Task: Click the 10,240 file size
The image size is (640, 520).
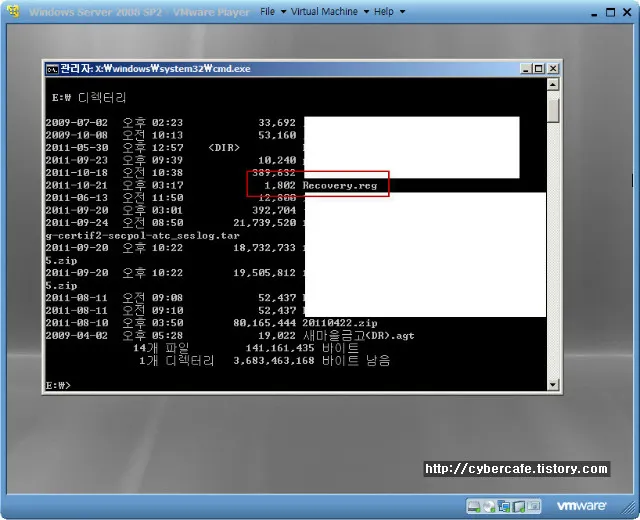Action: [277, 160]
